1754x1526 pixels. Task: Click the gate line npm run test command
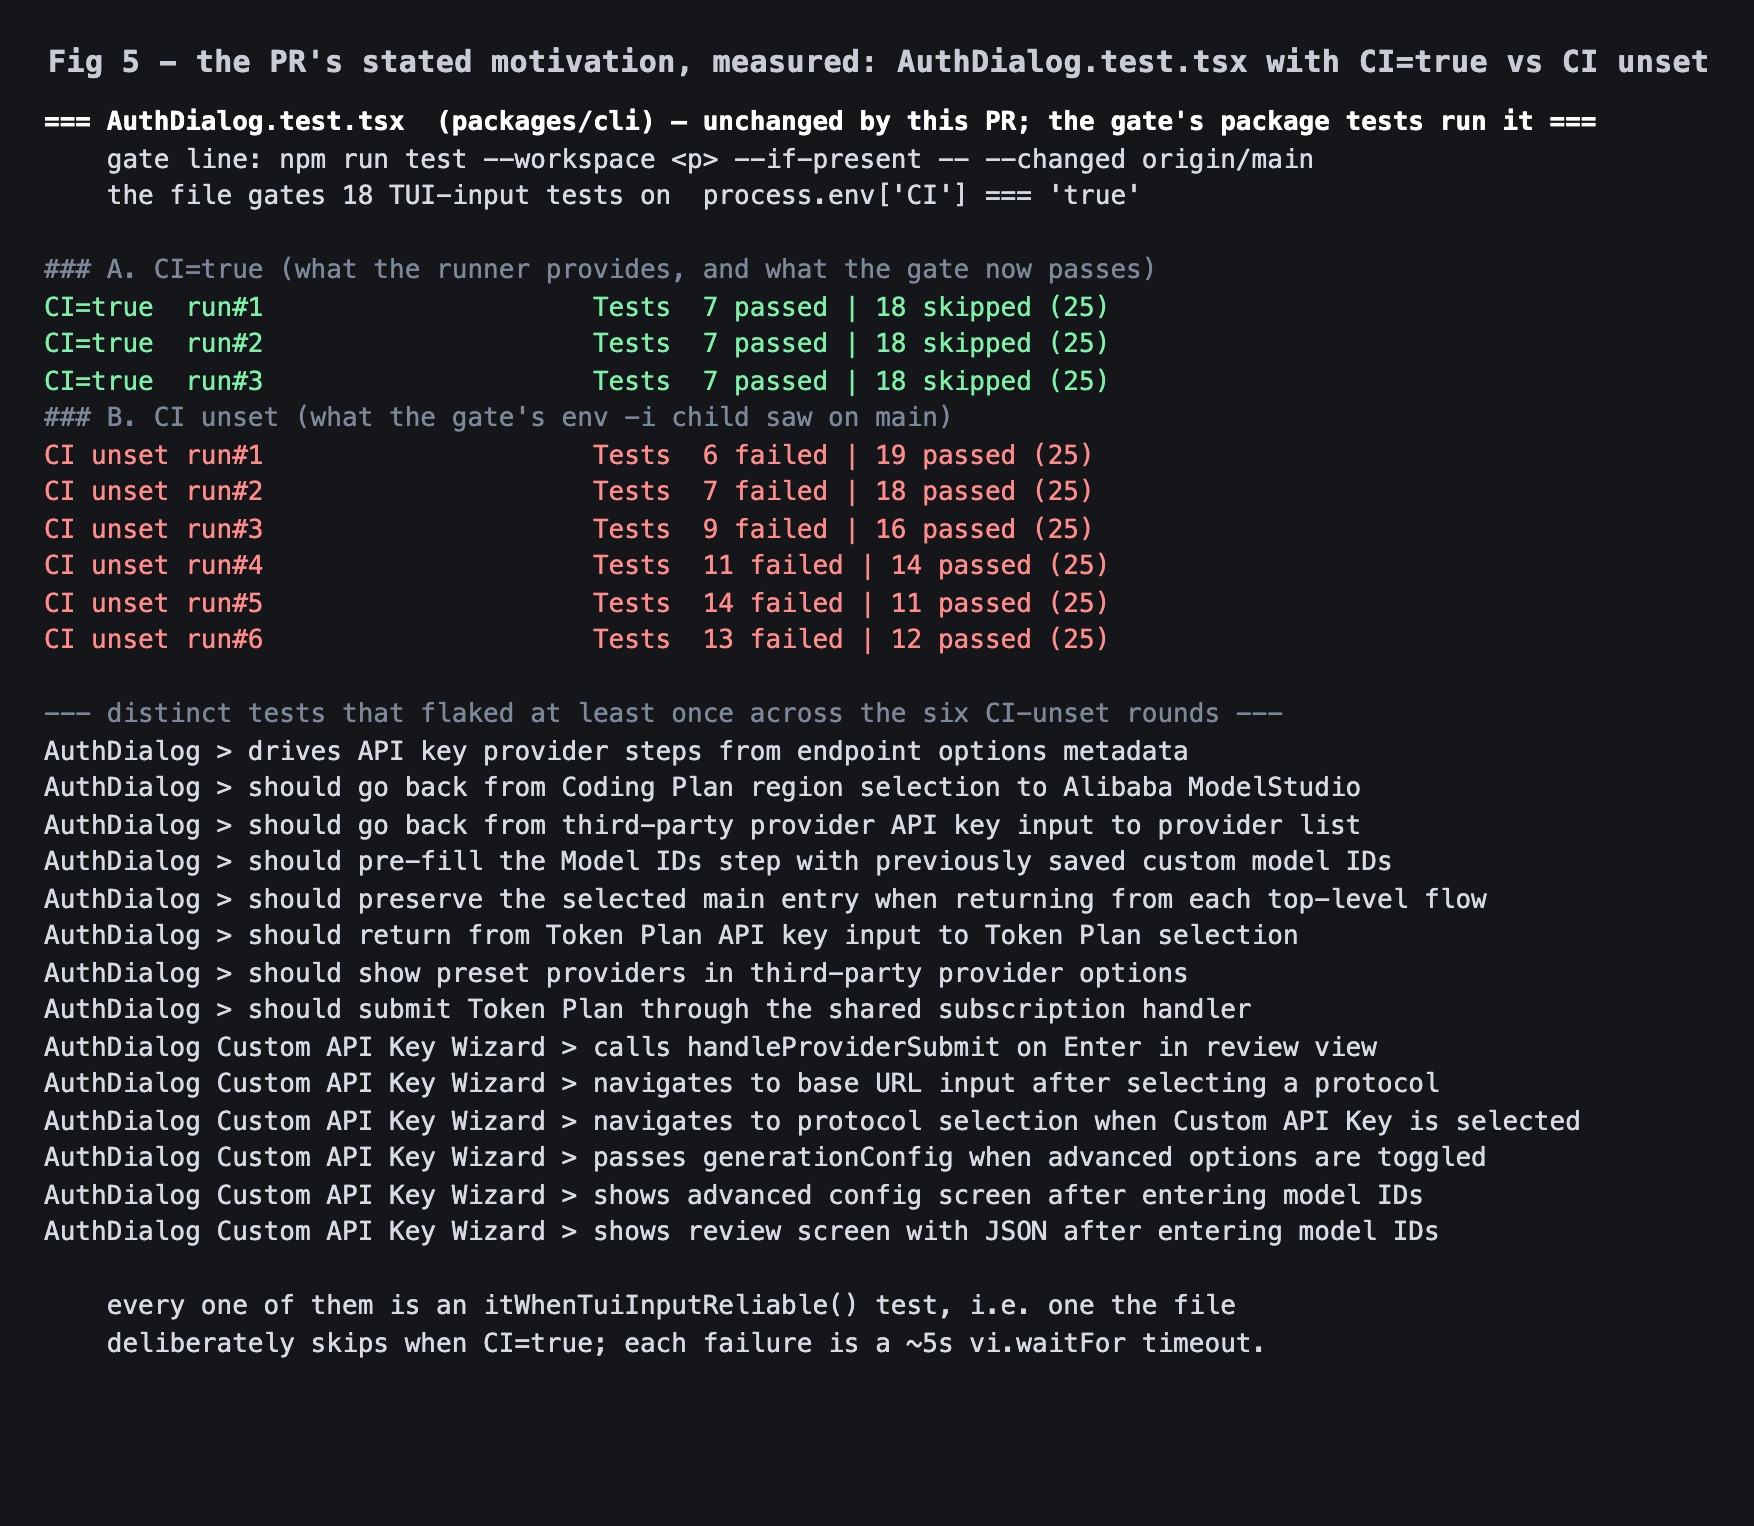tap(710, 159)
